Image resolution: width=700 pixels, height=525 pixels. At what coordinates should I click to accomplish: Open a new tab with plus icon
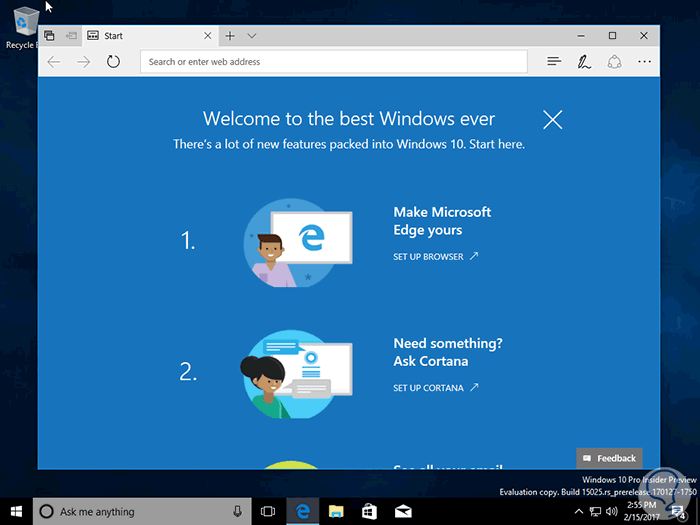tap(230, 36)
